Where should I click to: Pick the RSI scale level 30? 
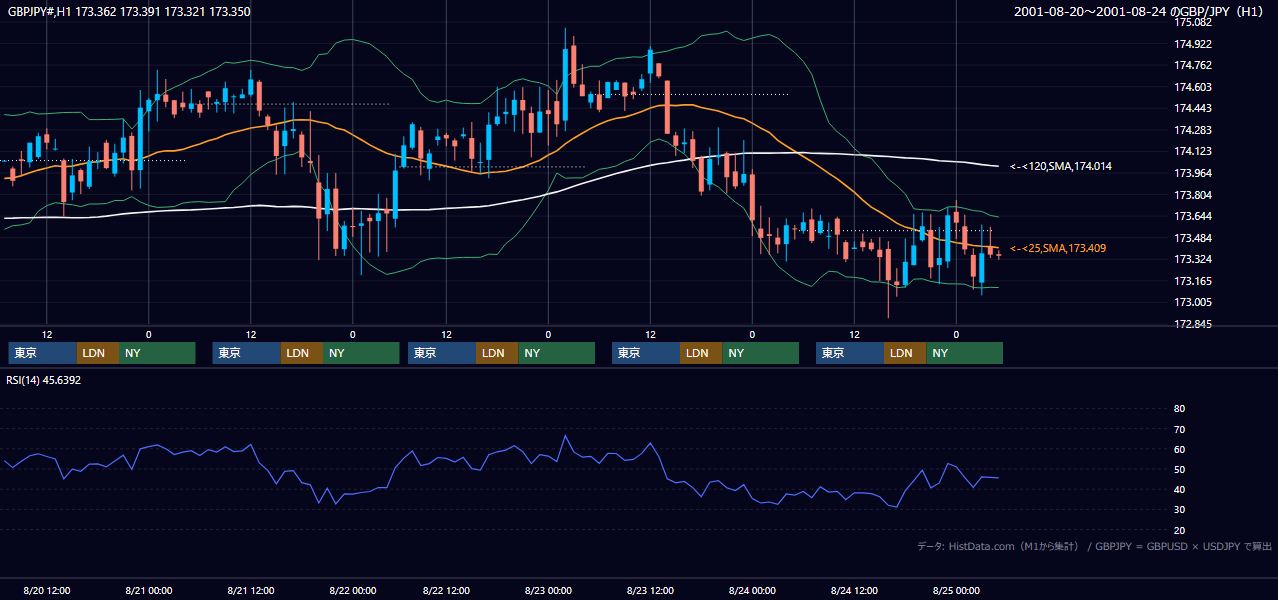coord(1179,510)
